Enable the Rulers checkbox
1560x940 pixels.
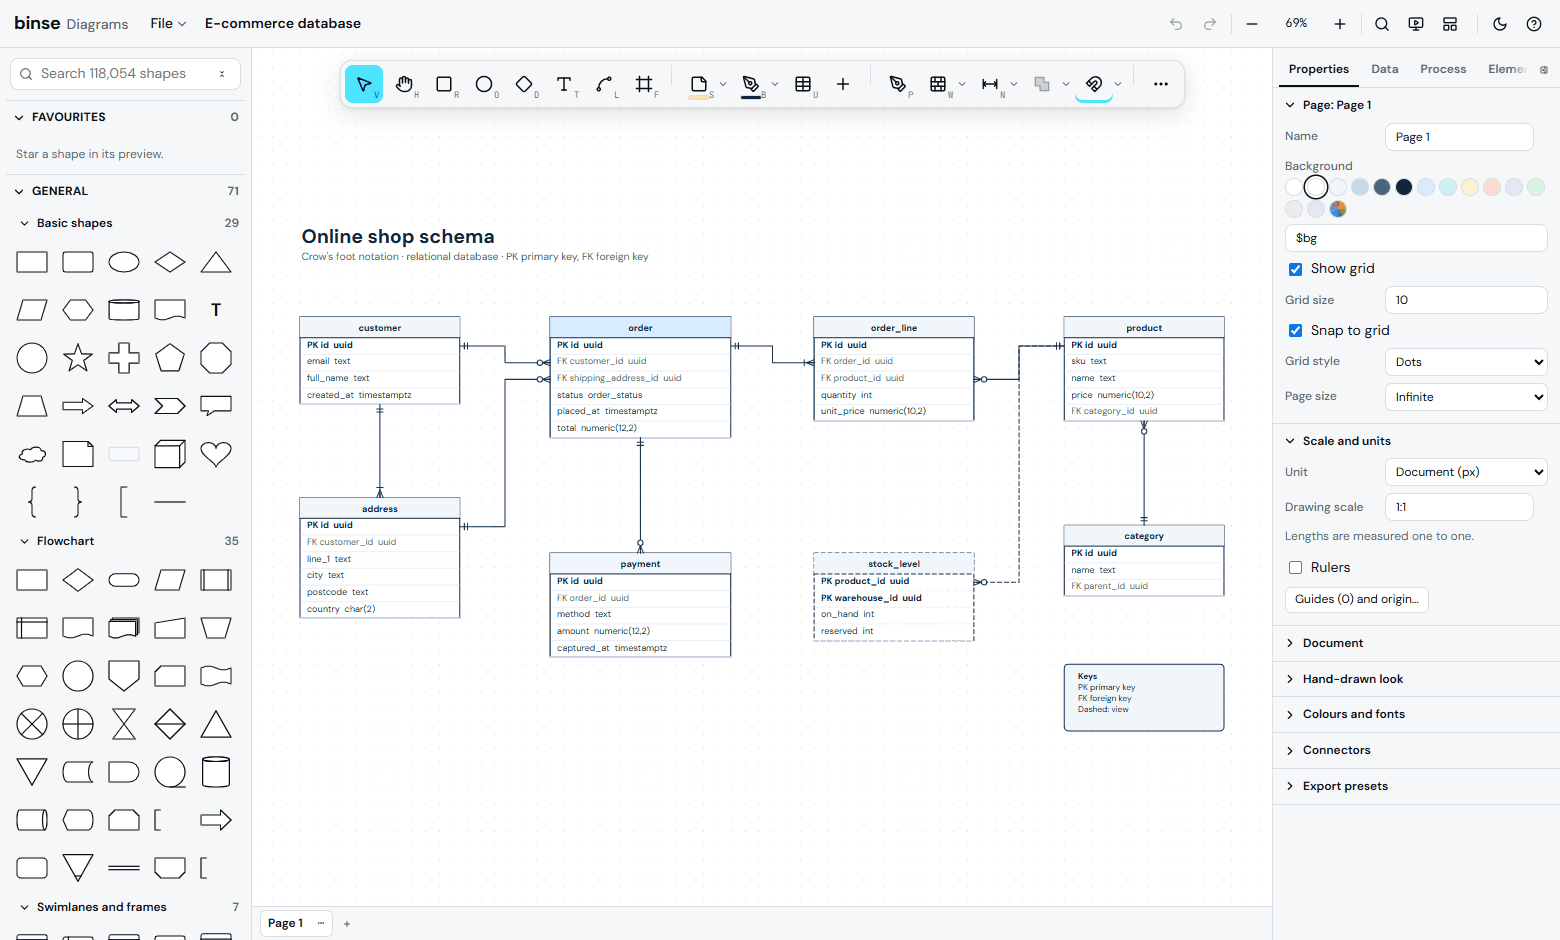(1296, 568)
